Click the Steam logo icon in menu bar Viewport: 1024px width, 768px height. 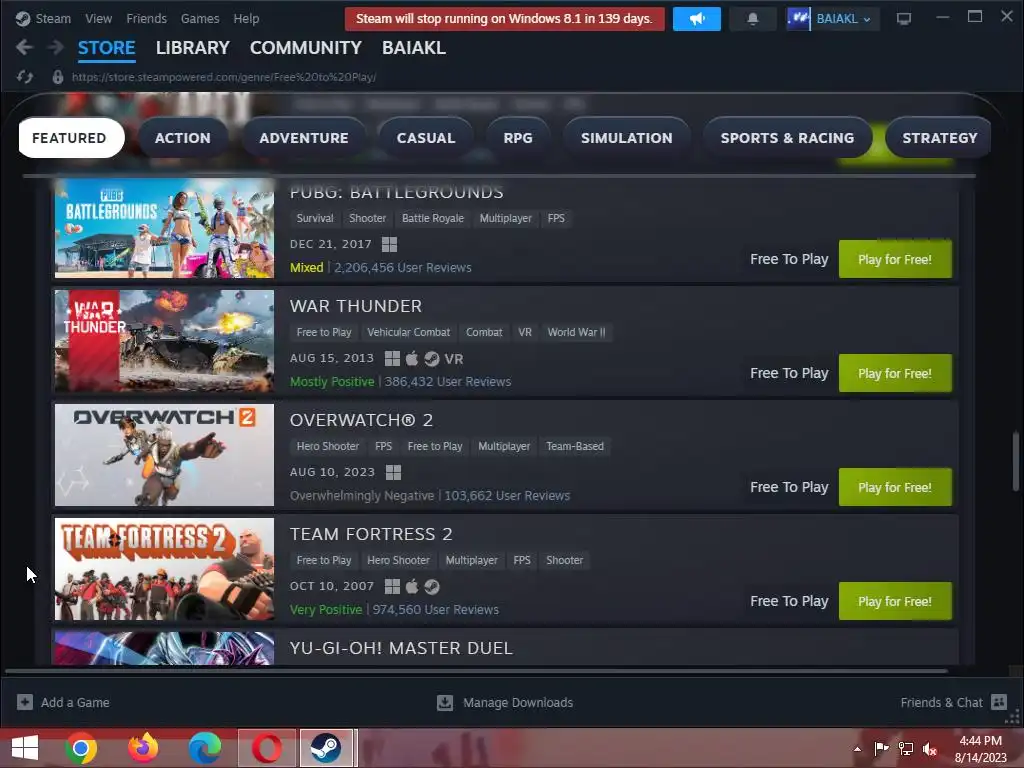tap(23, 18)
